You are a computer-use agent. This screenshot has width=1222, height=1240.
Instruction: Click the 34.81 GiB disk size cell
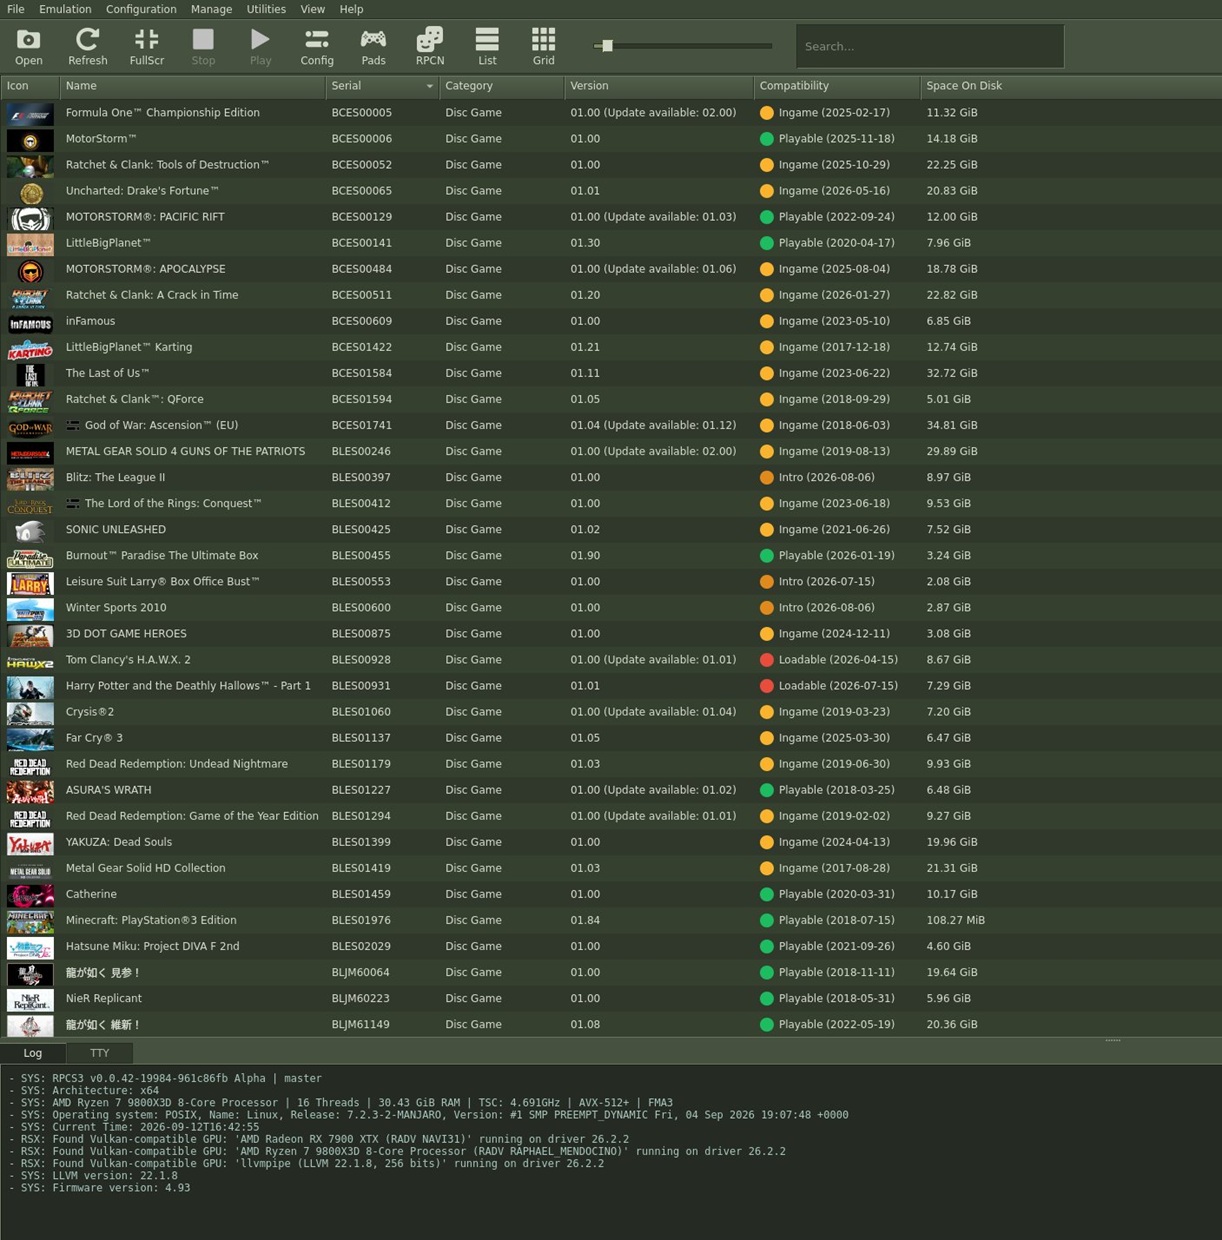tap(952, 425)
